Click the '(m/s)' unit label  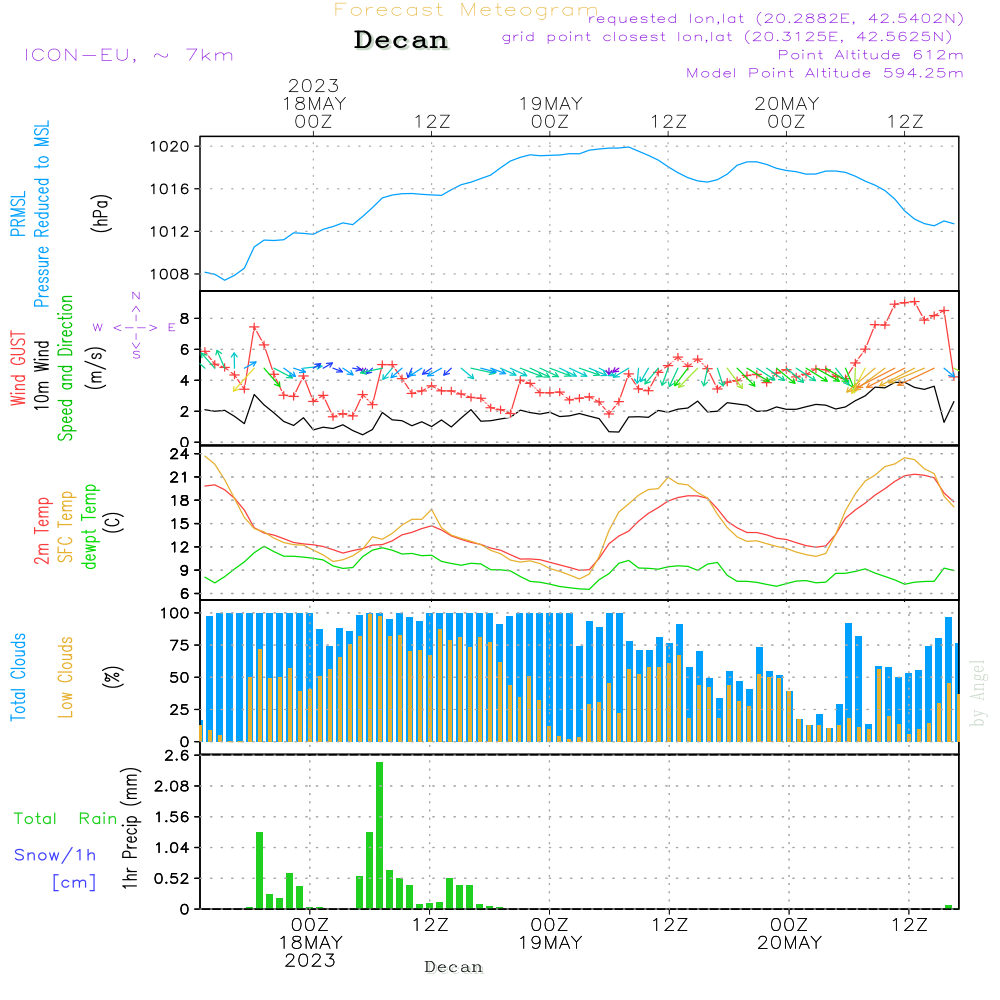click(x=96, y=368)
